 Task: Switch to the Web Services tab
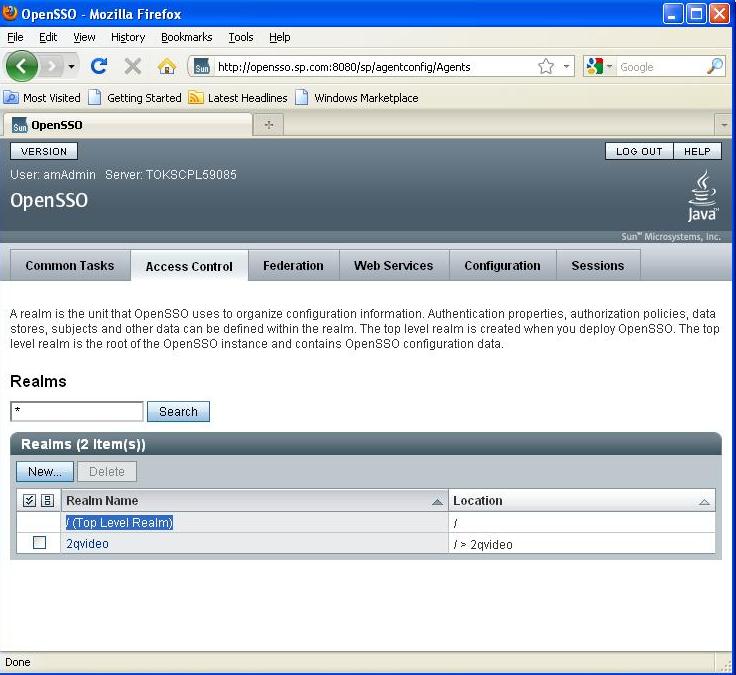[x=394, y=266]
